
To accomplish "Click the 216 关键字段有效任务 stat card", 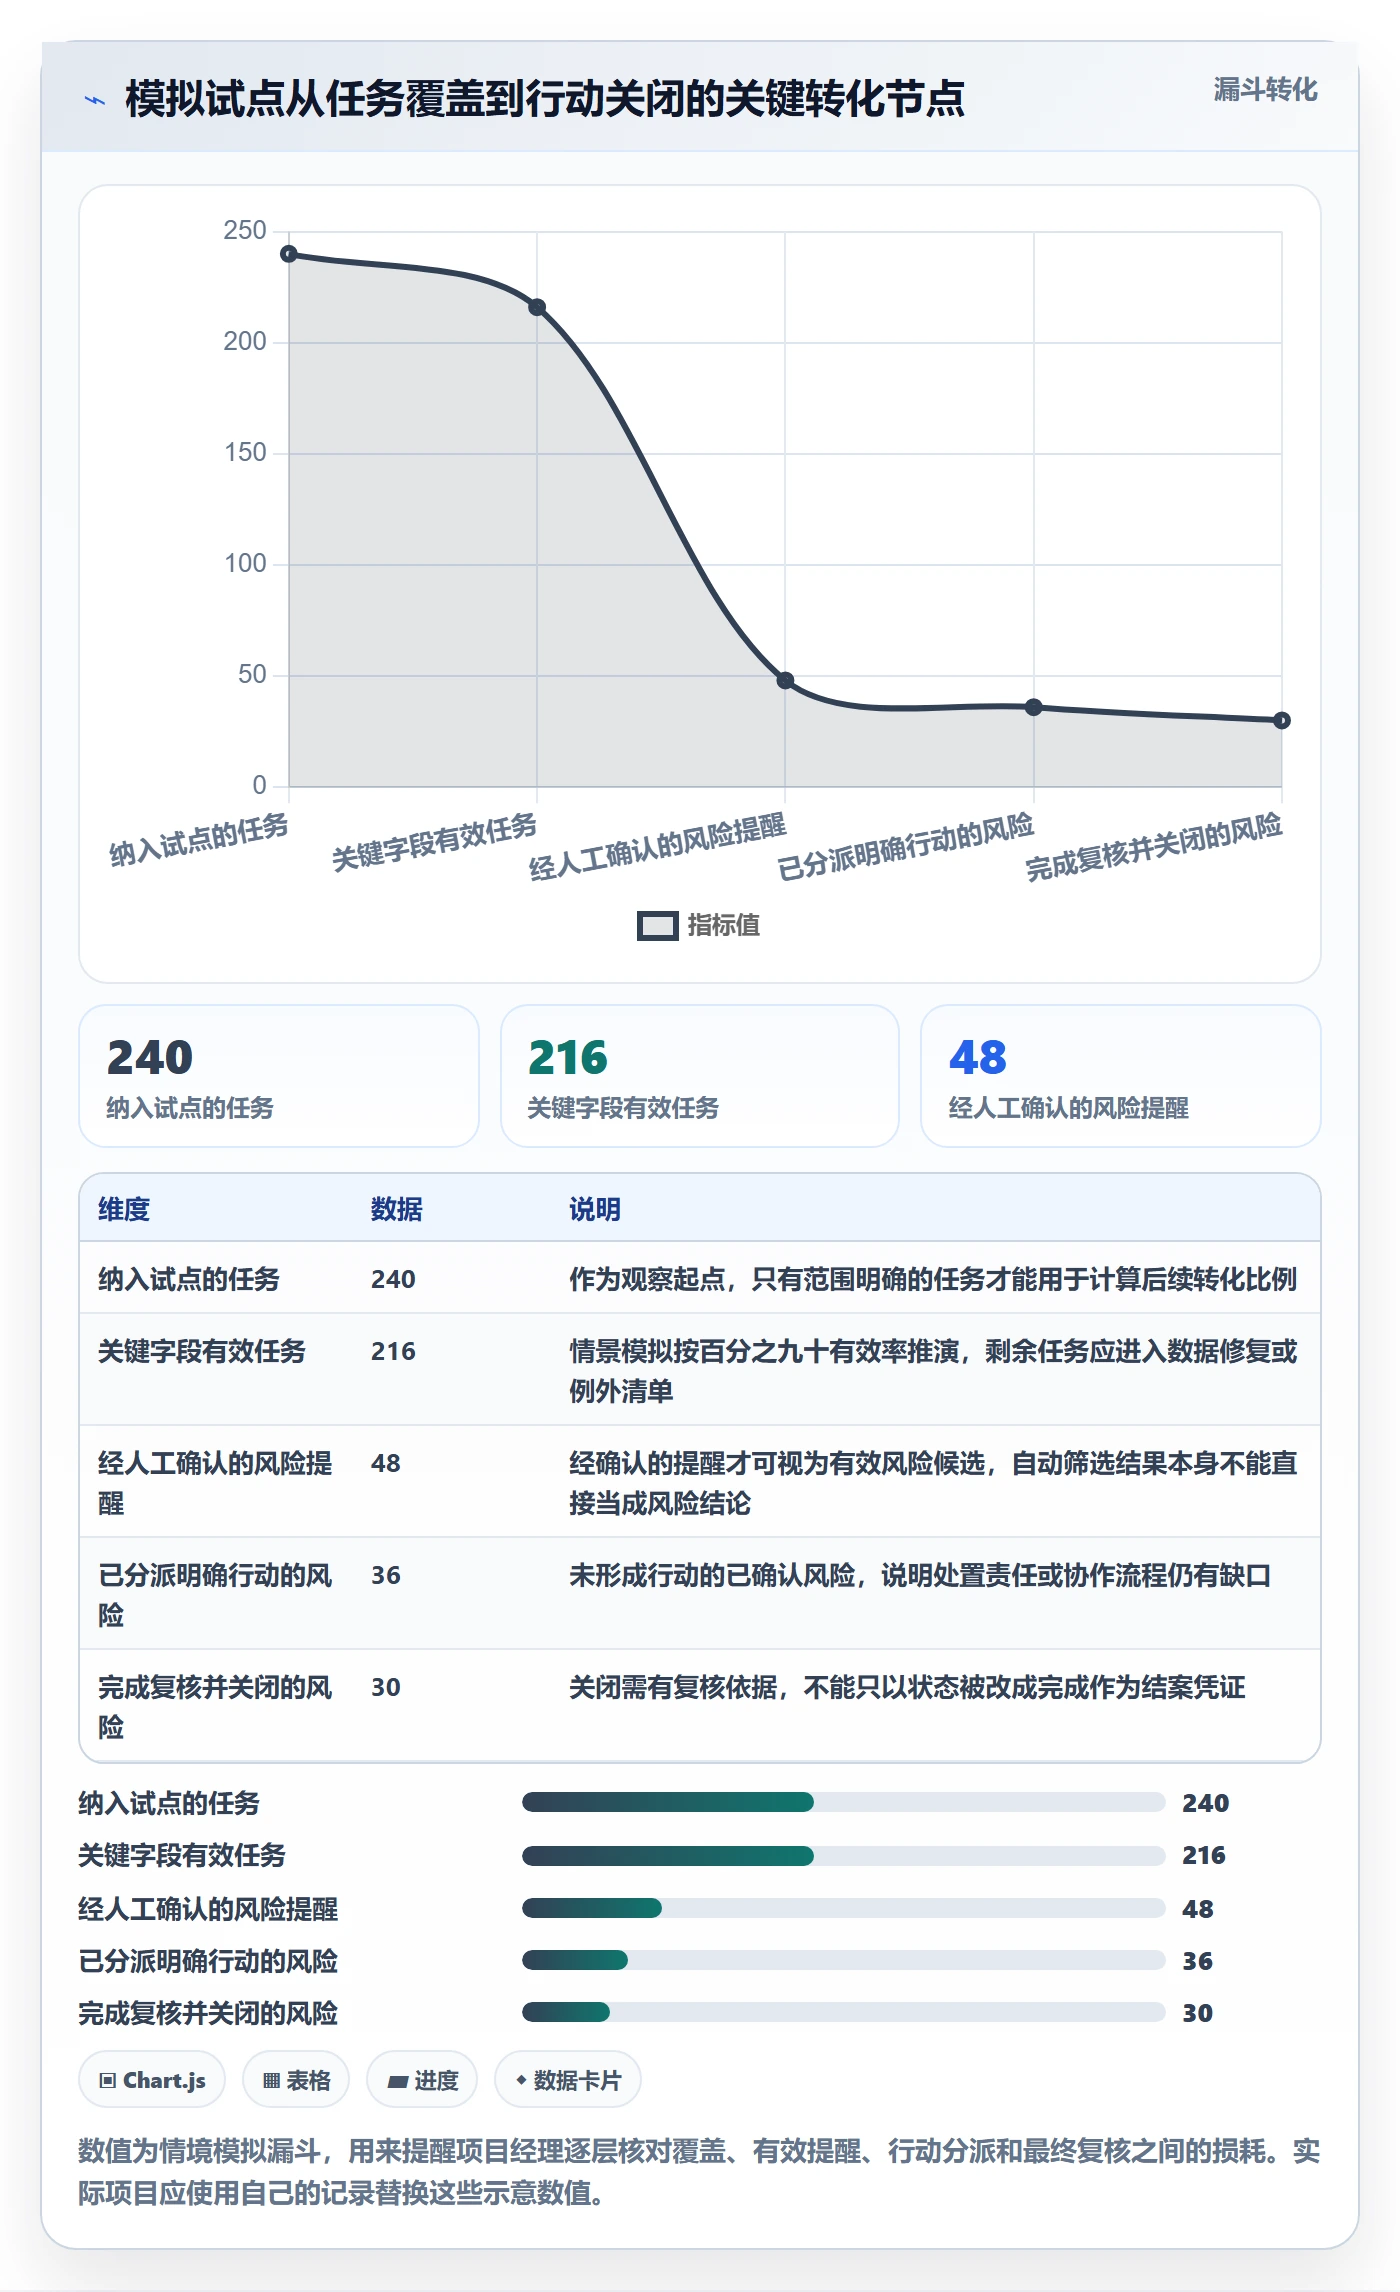I will click(x=700, y=1076).
